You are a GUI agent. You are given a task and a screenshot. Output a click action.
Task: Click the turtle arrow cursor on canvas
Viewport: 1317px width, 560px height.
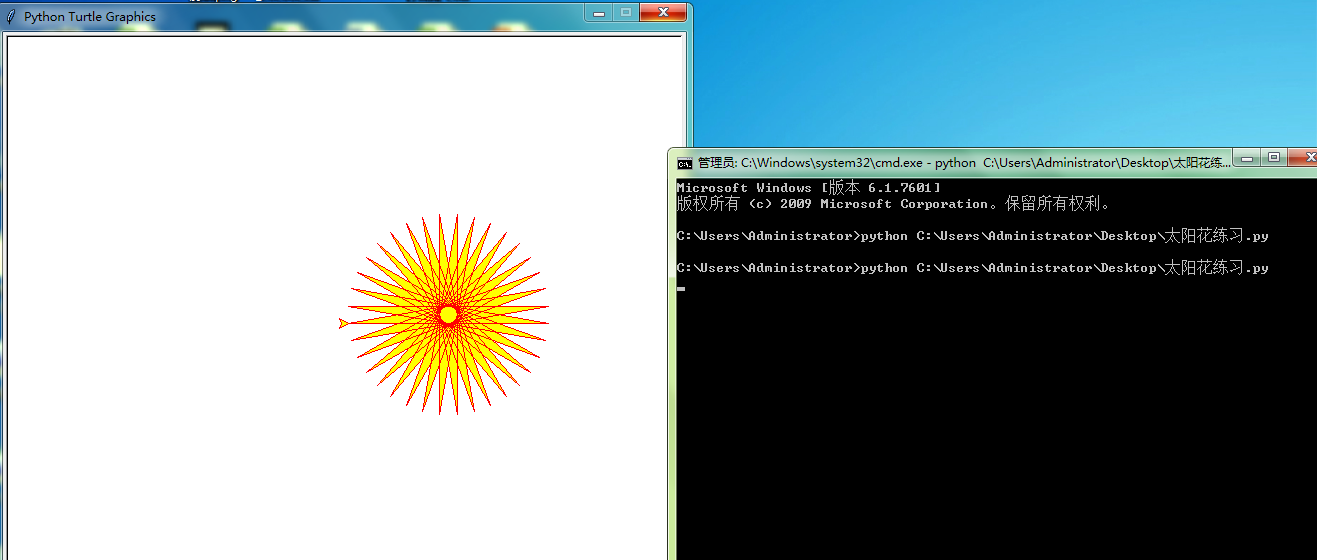(x=343, y=323)
